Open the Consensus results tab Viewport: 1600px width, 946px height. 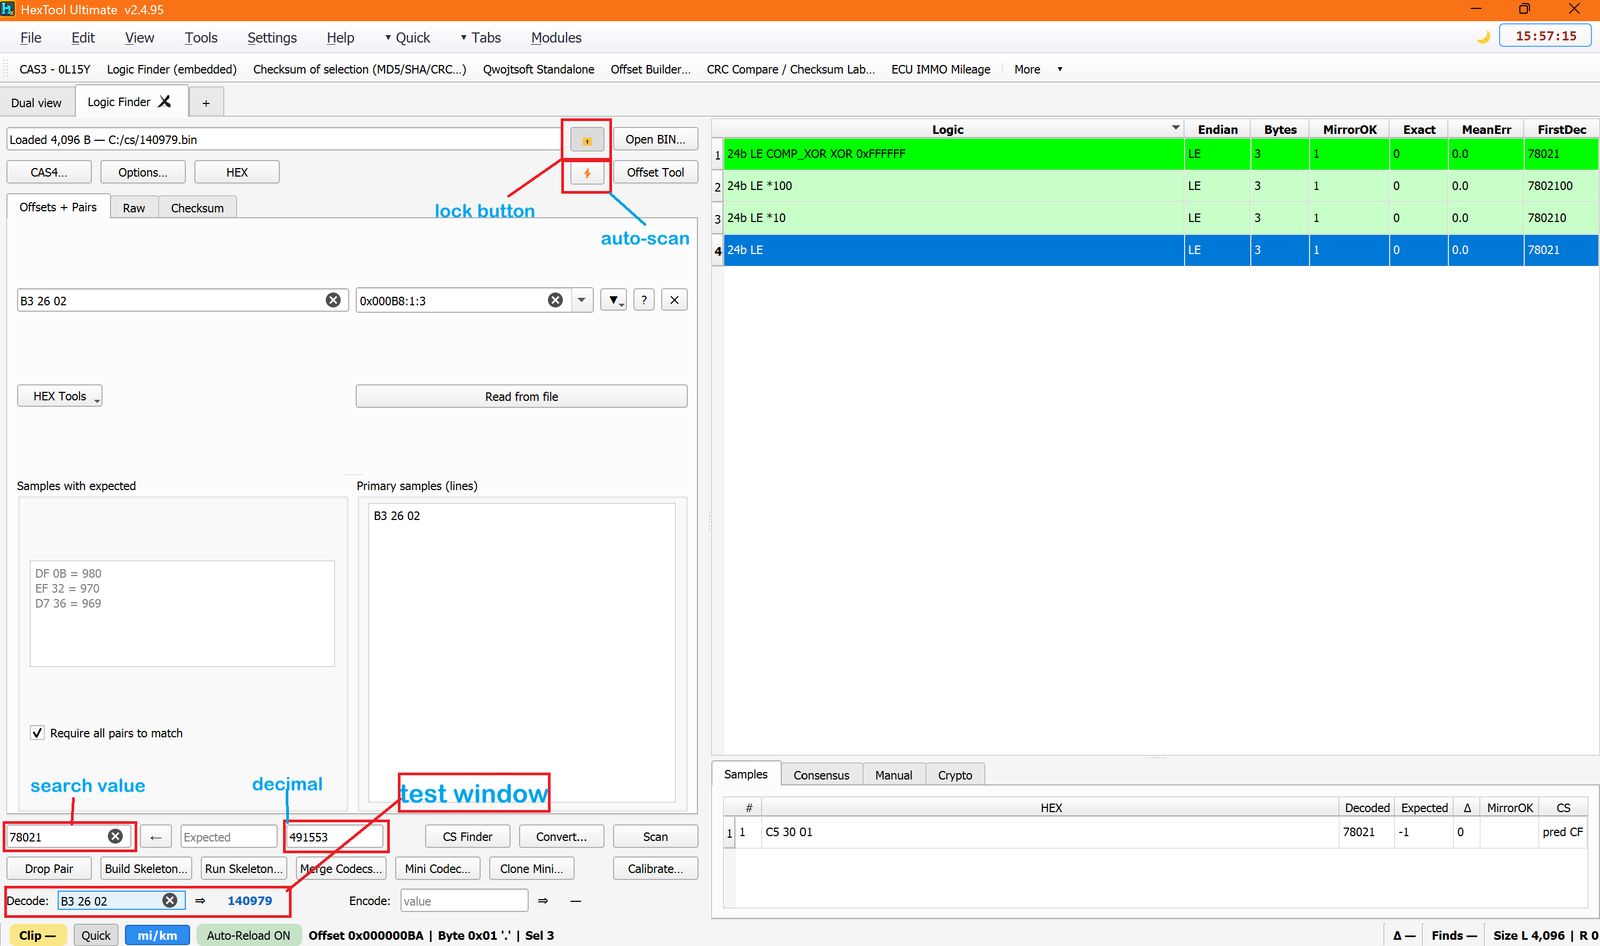click(821, 775)
